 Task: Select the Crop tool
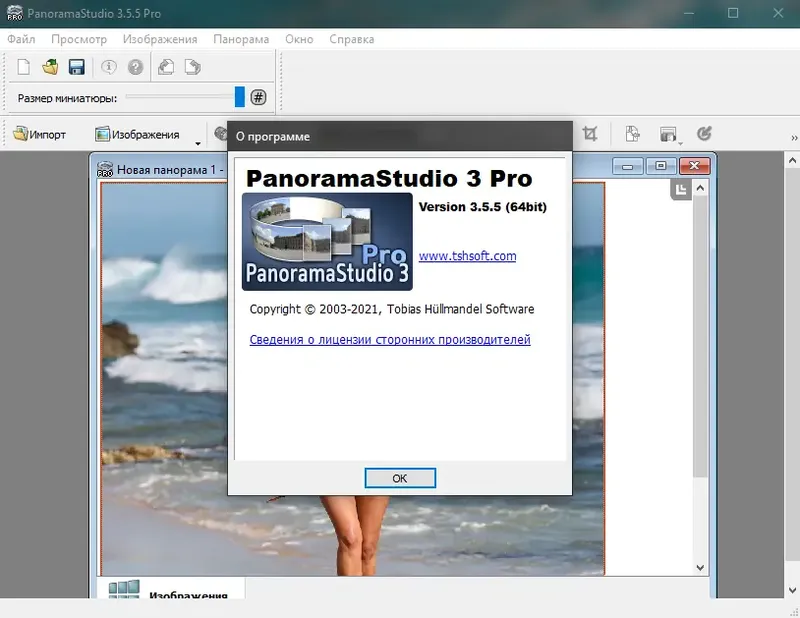[590, 133]
